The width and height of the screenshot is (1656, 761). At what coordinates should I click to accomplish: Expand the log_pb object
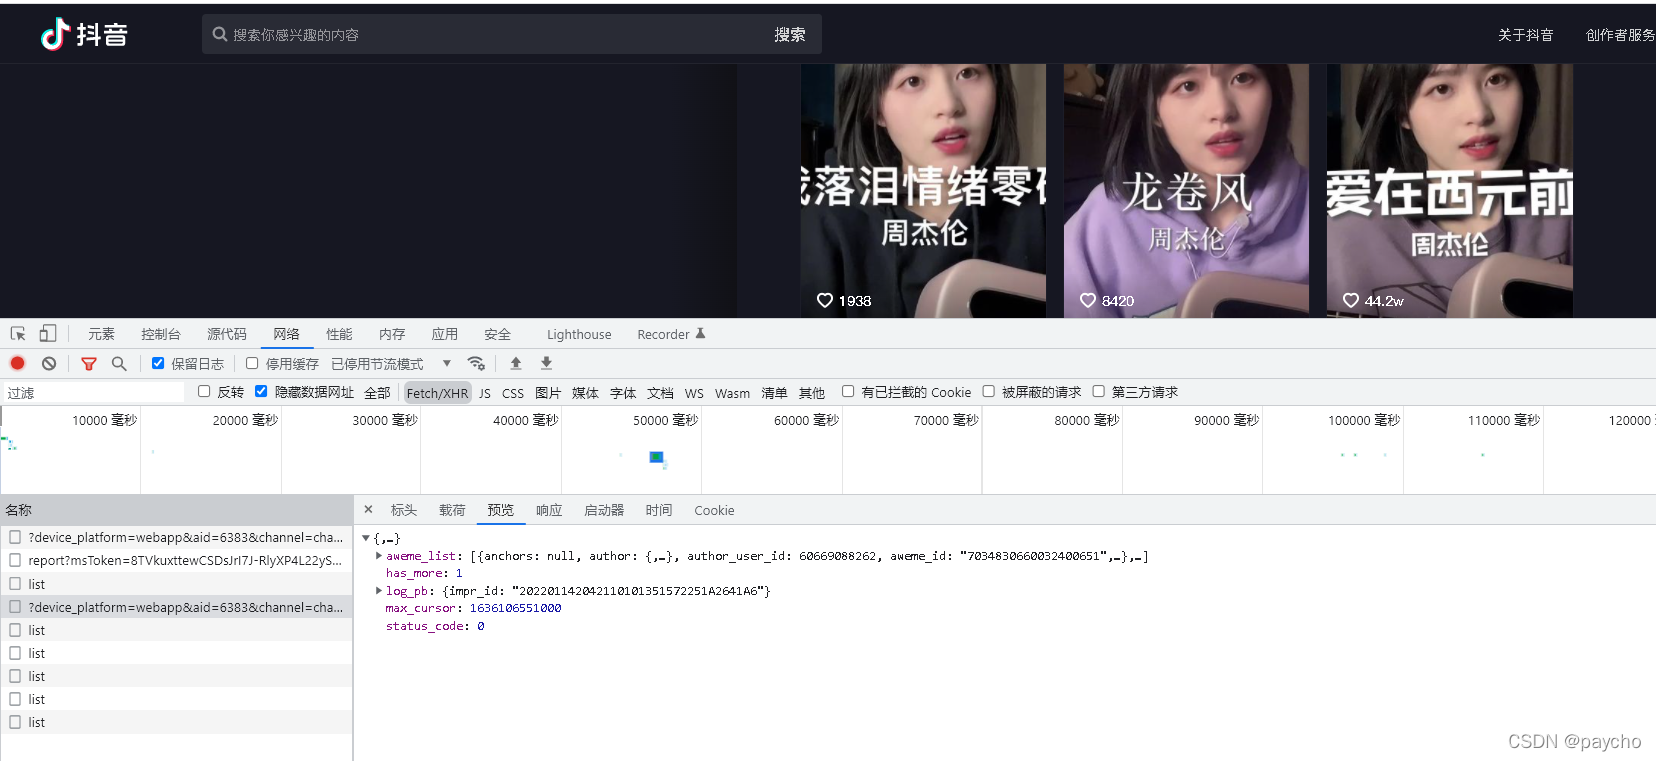(x=379, y=590)
